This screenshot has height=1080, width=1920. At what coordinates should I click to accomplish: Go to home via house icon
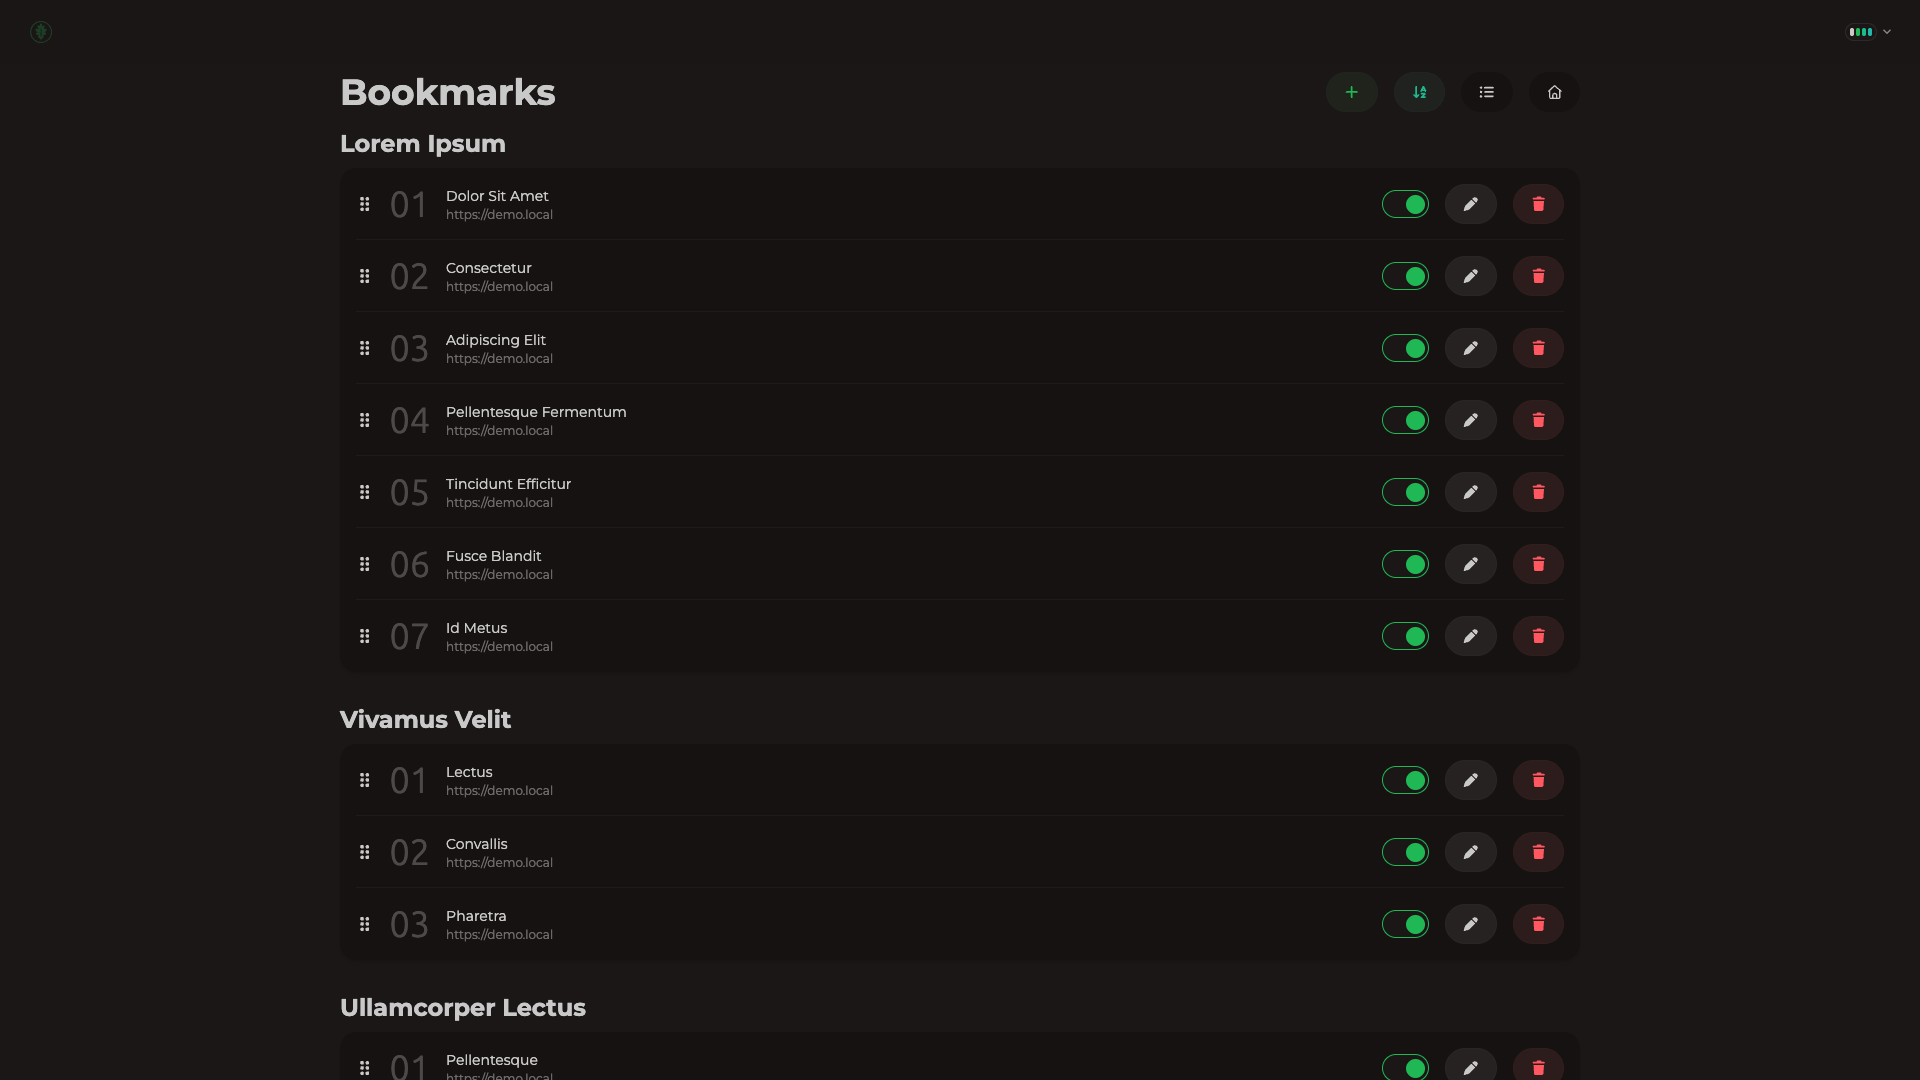click(x=1554, y=92)
